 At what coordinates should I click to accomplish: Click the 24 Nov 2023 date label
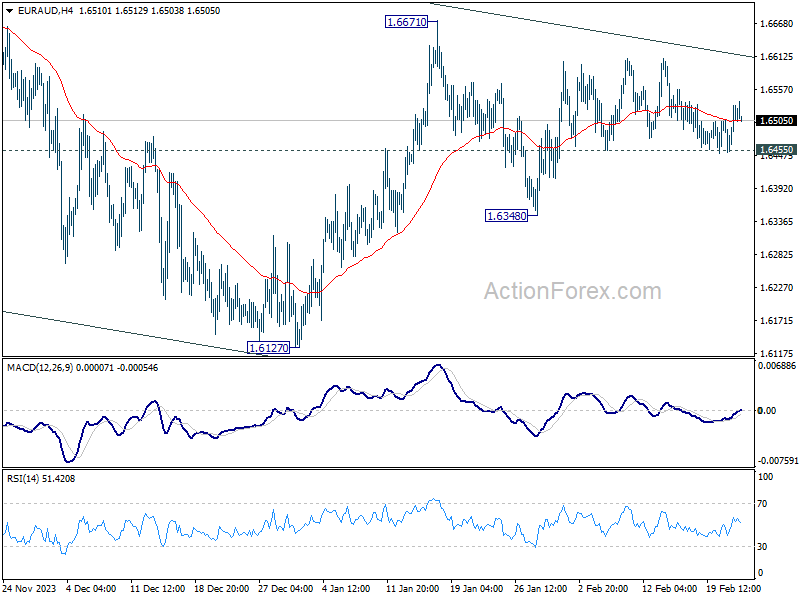pyautogui.click(x=30, y=588)
